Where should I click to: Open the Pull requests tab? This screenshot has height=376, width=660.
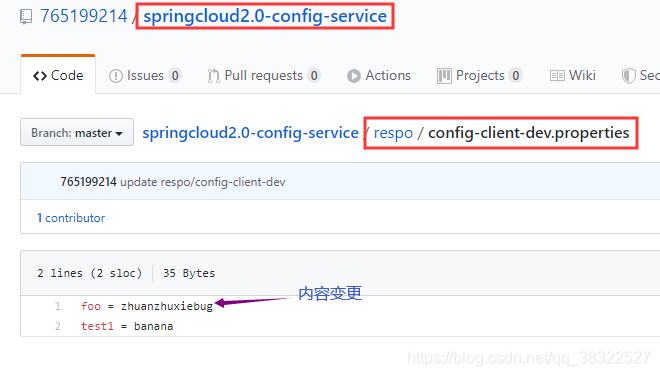(x=264, y=75)
